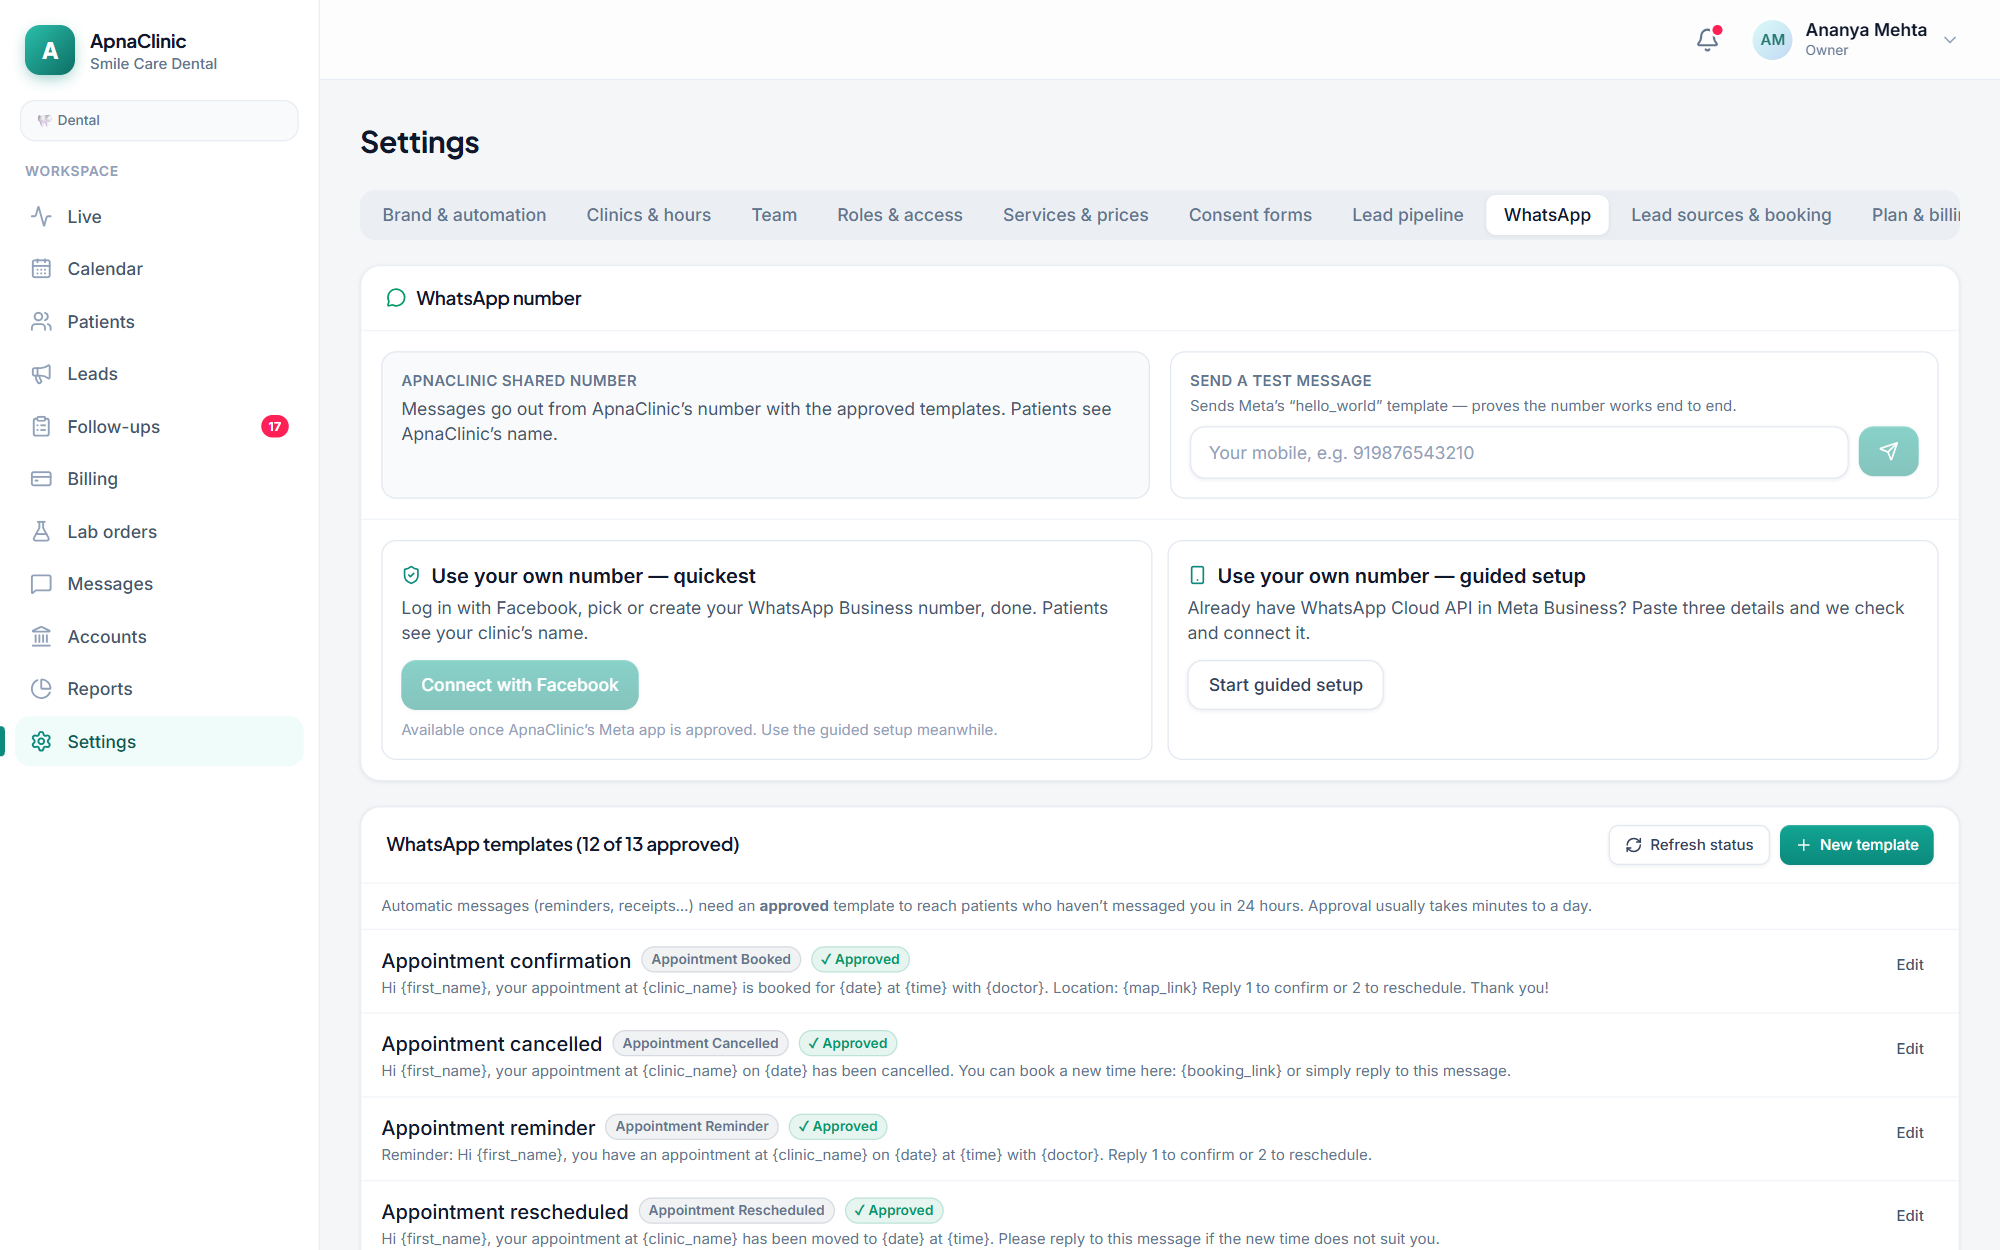Open the Dental specialty selector
2000x1250 pixels.
(159, 120)
